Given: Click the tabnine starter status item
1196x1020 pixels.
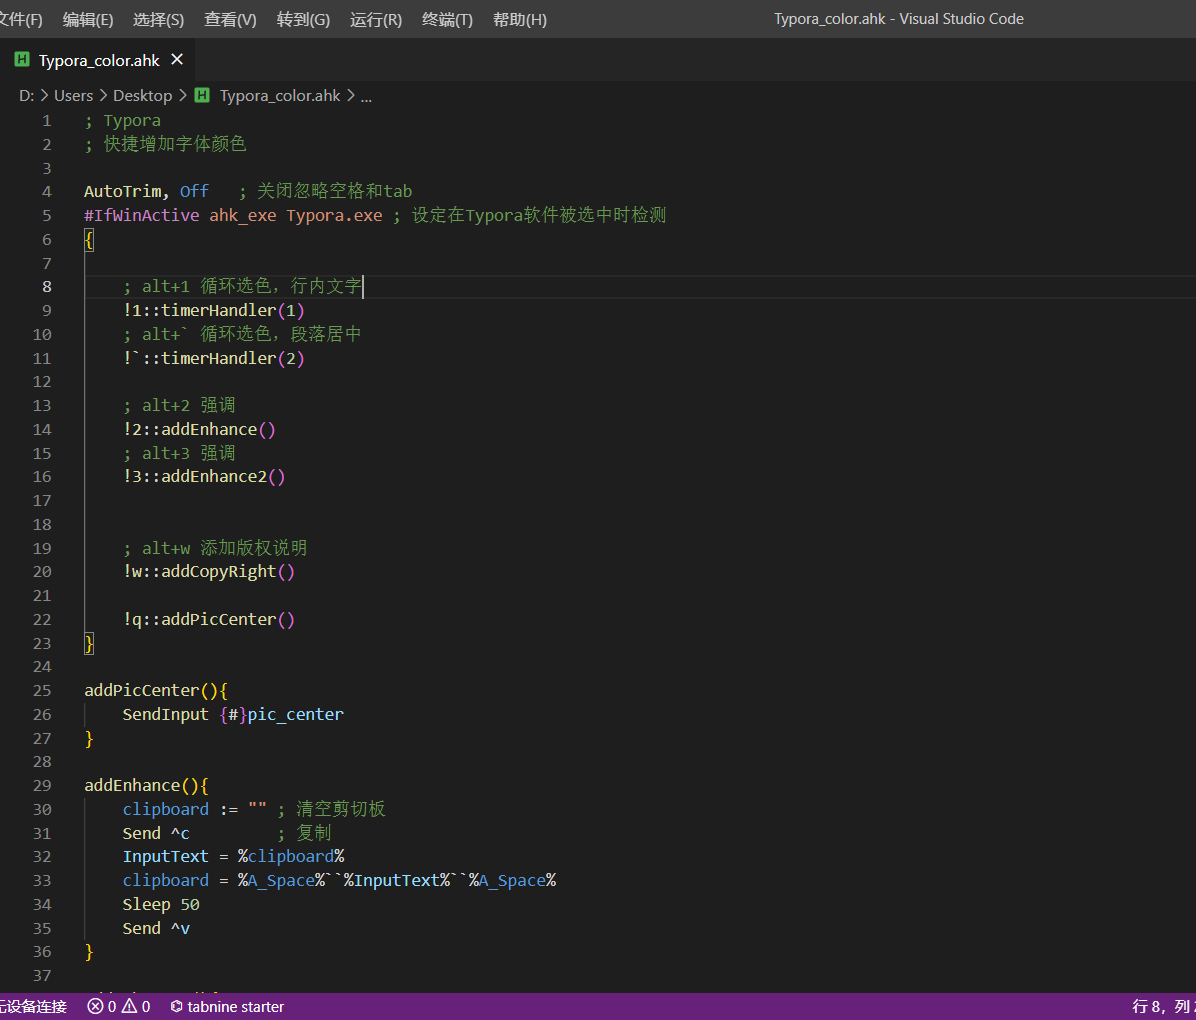Looking at the screenshot, I should point(227,1006).
